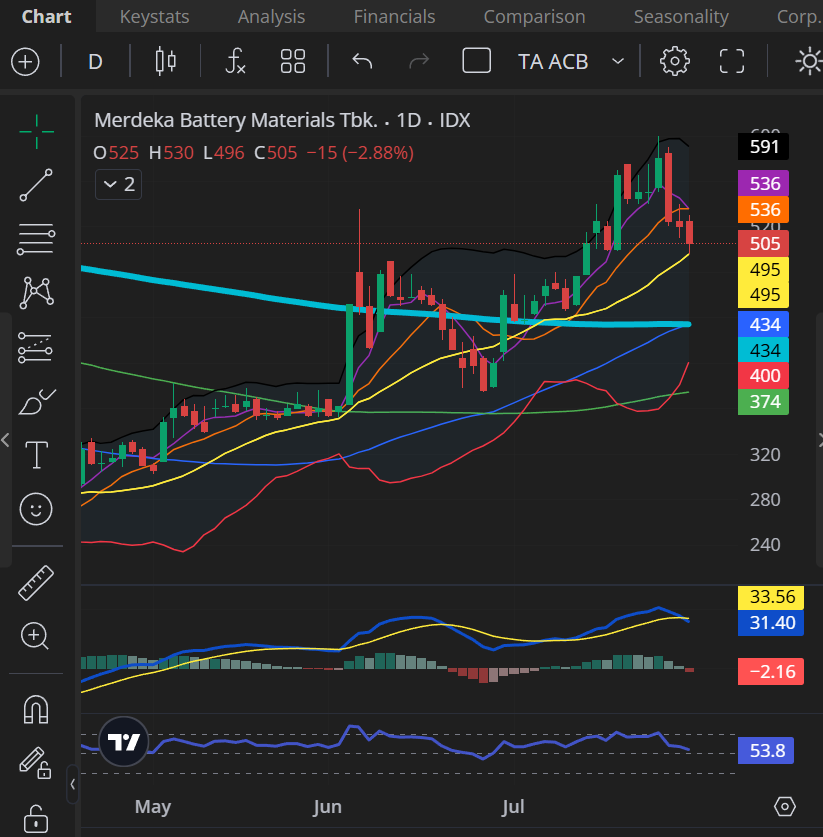The width and height of the screenshot is (823, 837).
Task: Enter fullscreen chart mode
Action: click(732, 61)
